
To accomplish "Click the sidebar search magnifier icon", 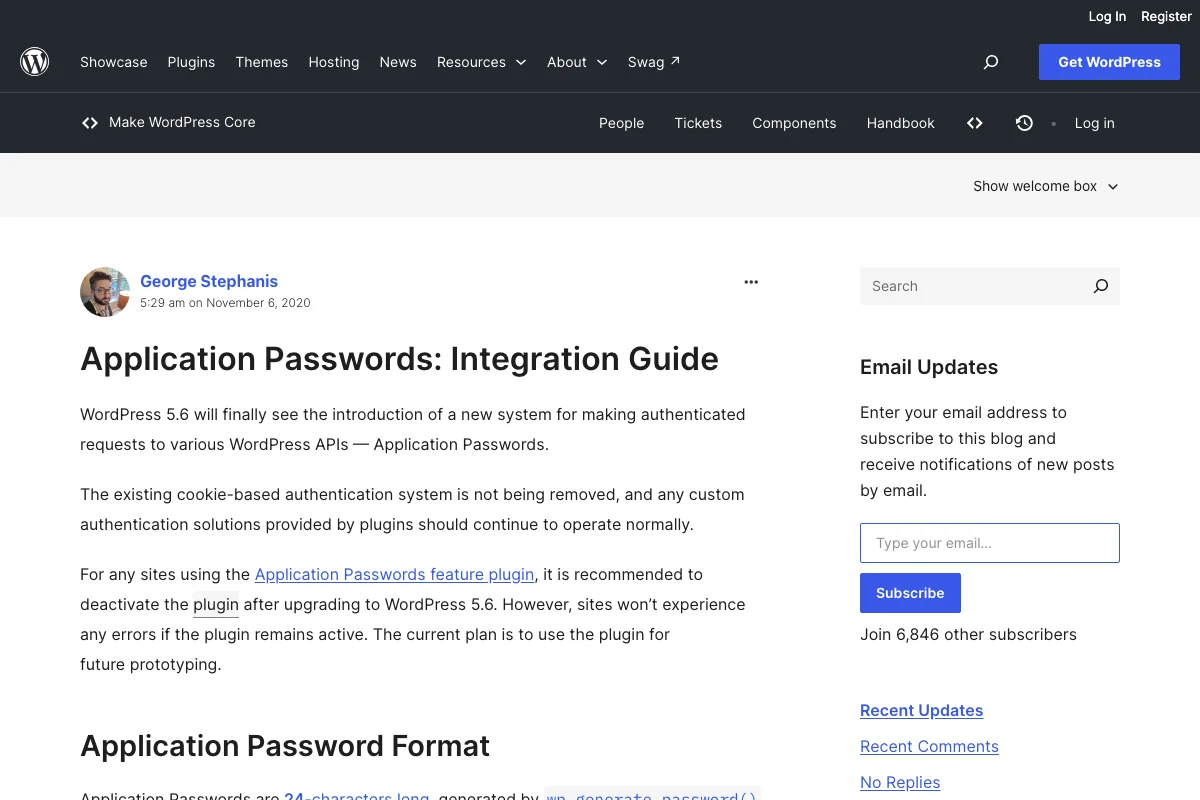I will (1101, 286).
